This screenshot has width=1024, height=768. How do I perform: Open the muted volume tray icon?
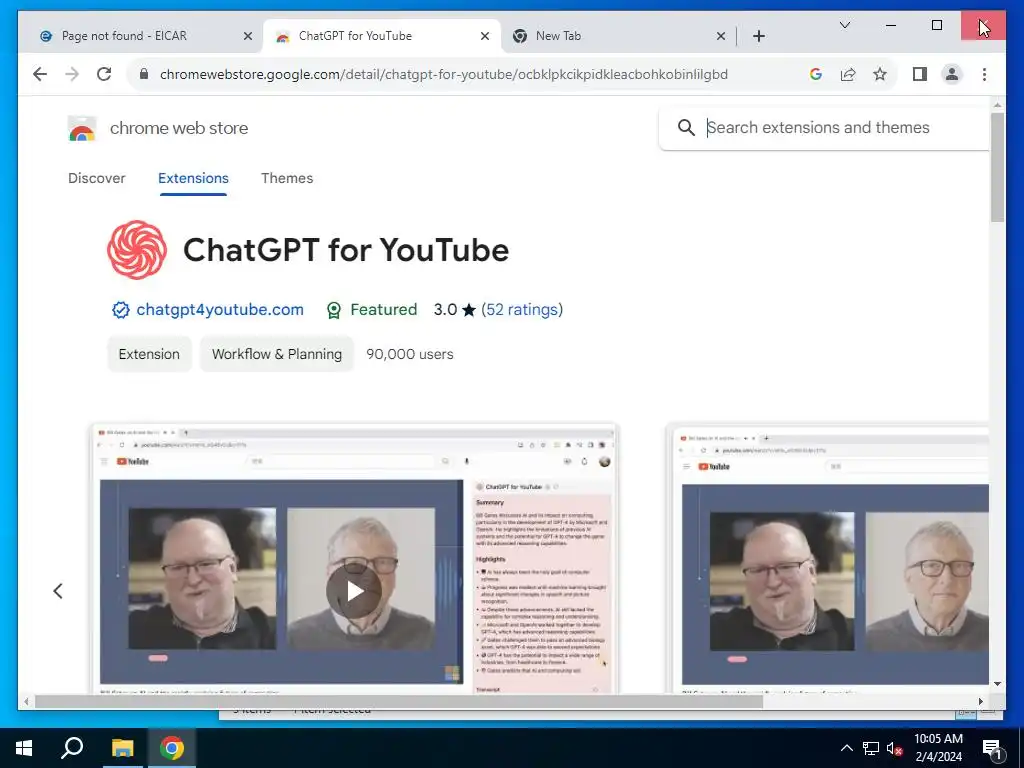pos(895,748)
